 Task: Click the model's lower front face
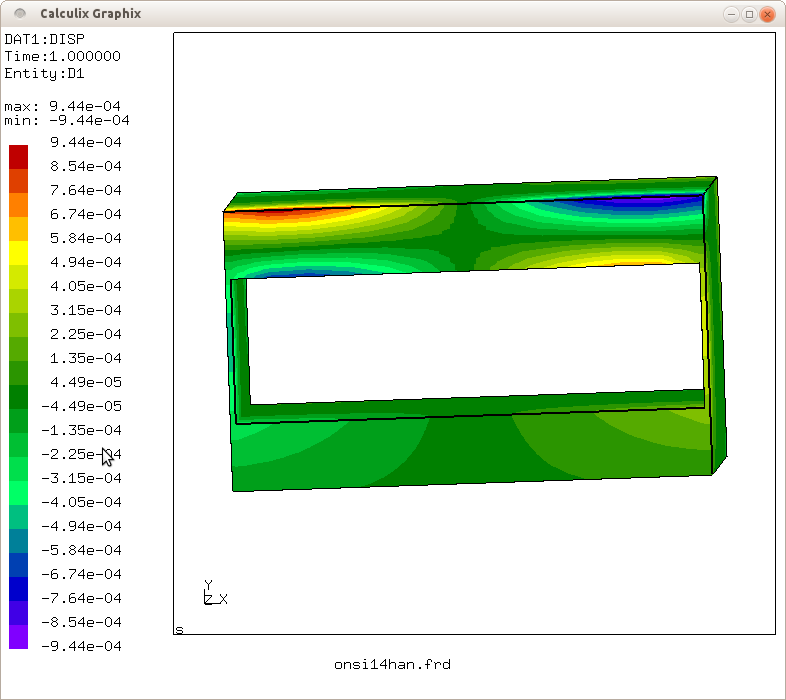coord(471,449)
